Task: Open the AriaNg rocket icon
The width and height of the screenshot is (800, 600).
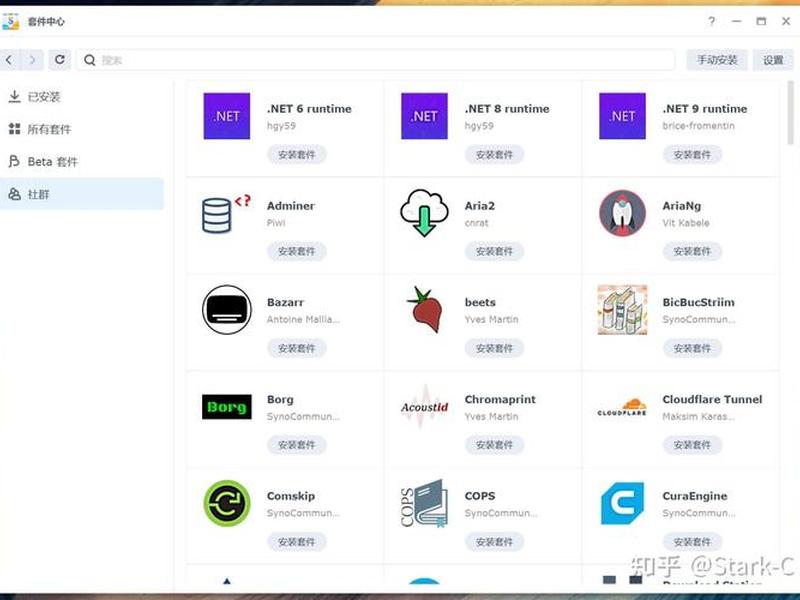Action: 622,213
